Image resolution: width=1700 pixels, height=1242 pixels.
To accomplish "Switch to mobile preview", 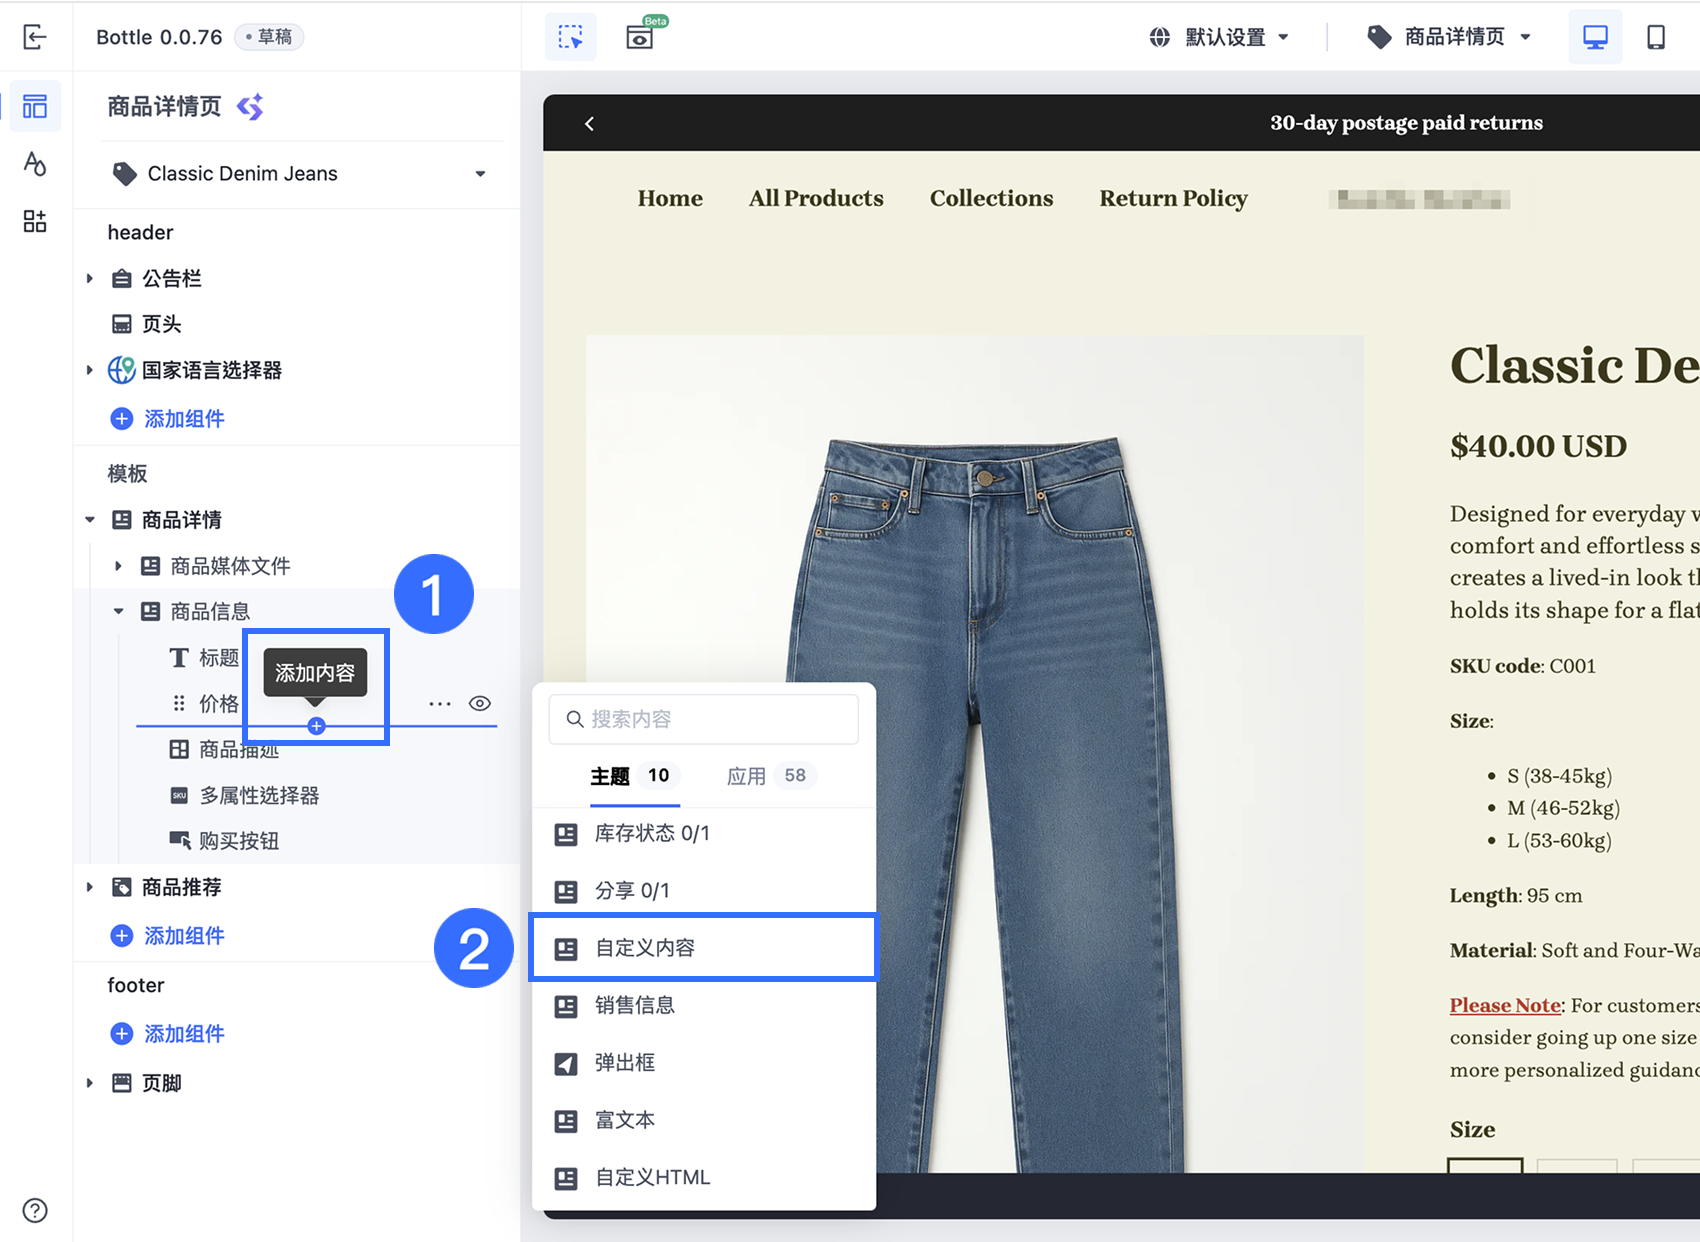I will coord(1656,37).
